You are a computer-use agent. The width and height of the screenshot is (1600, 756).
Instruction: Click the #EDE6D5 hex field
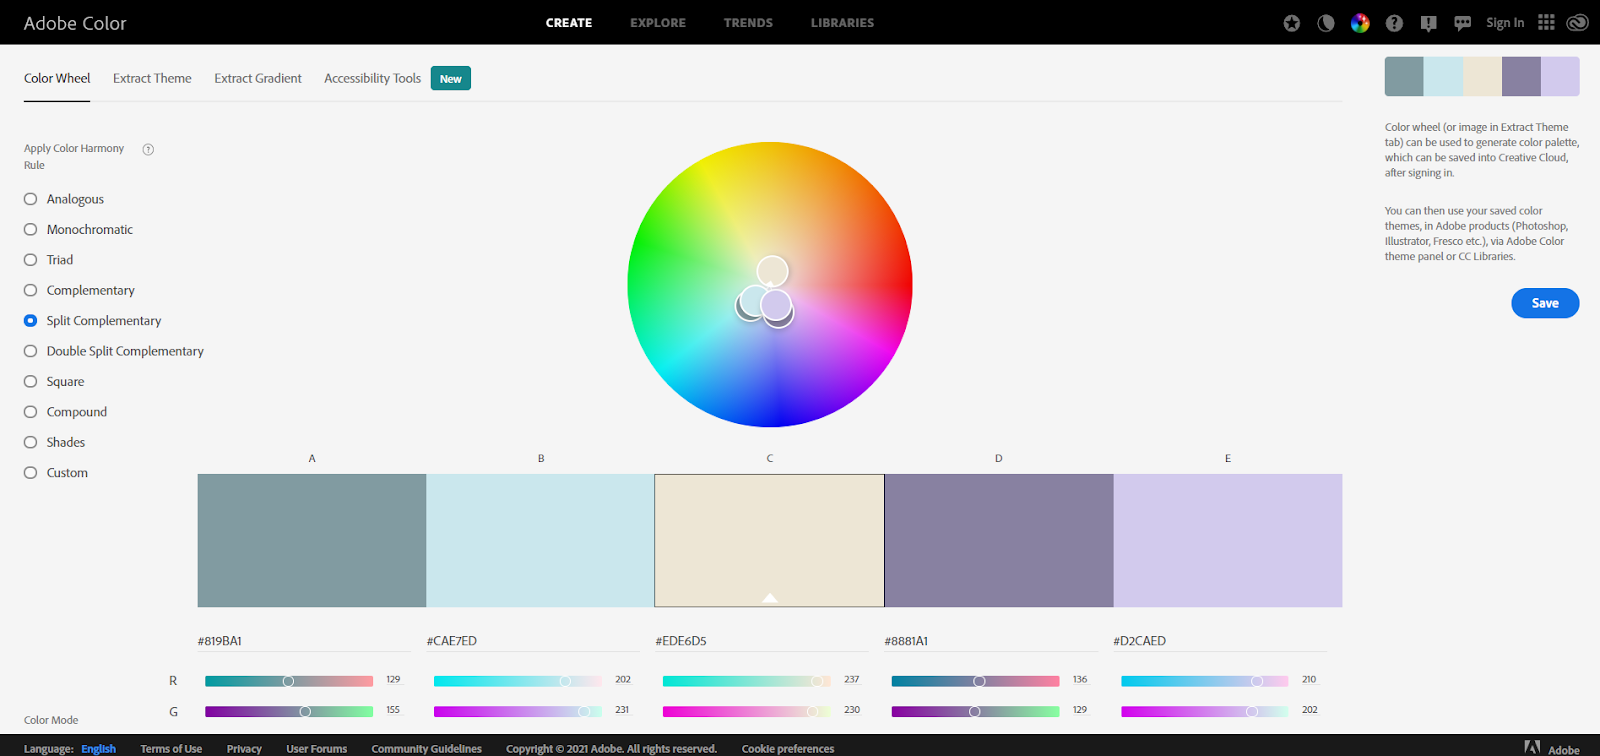(x=762, y=641)
